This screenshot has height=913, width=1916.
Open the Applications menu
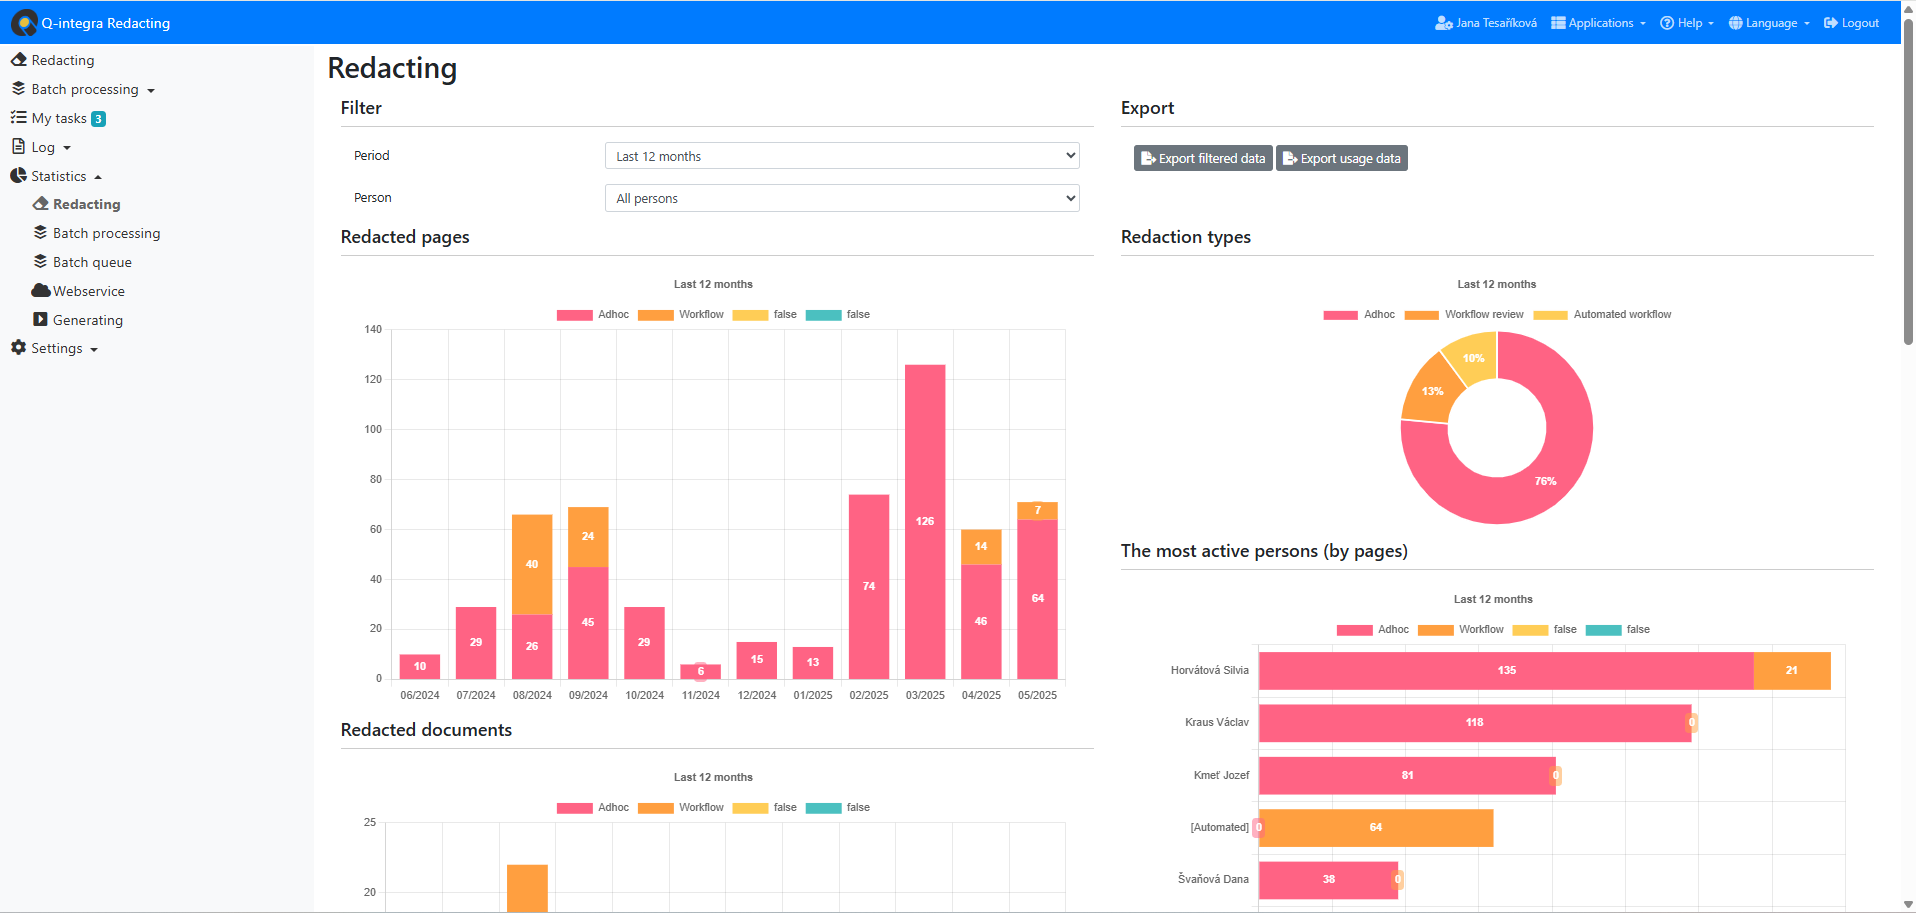[1598, 23]
